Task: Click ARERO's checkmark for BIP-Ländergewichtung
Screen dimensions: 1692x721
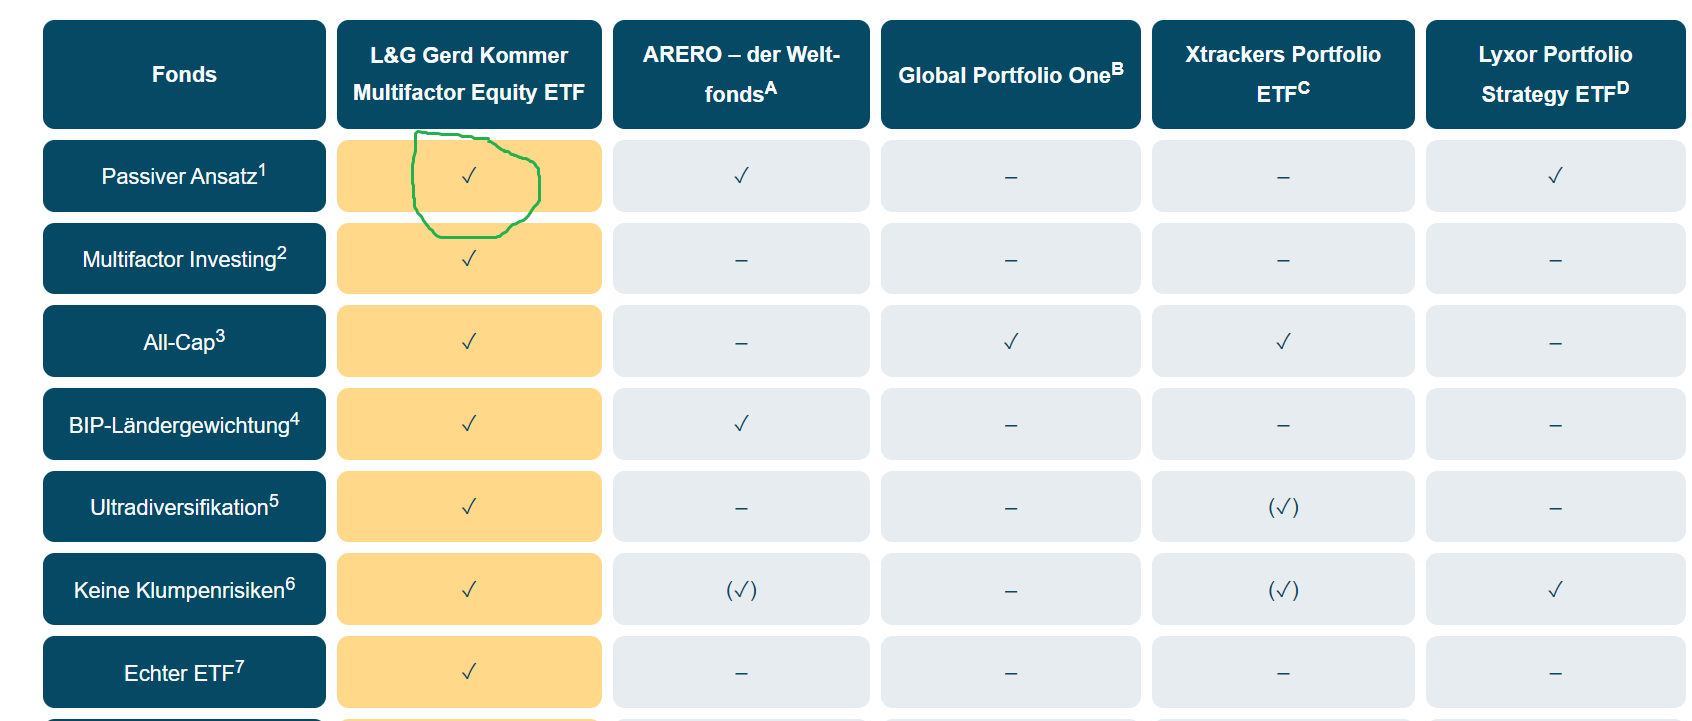Action: [x=741, y=424]
